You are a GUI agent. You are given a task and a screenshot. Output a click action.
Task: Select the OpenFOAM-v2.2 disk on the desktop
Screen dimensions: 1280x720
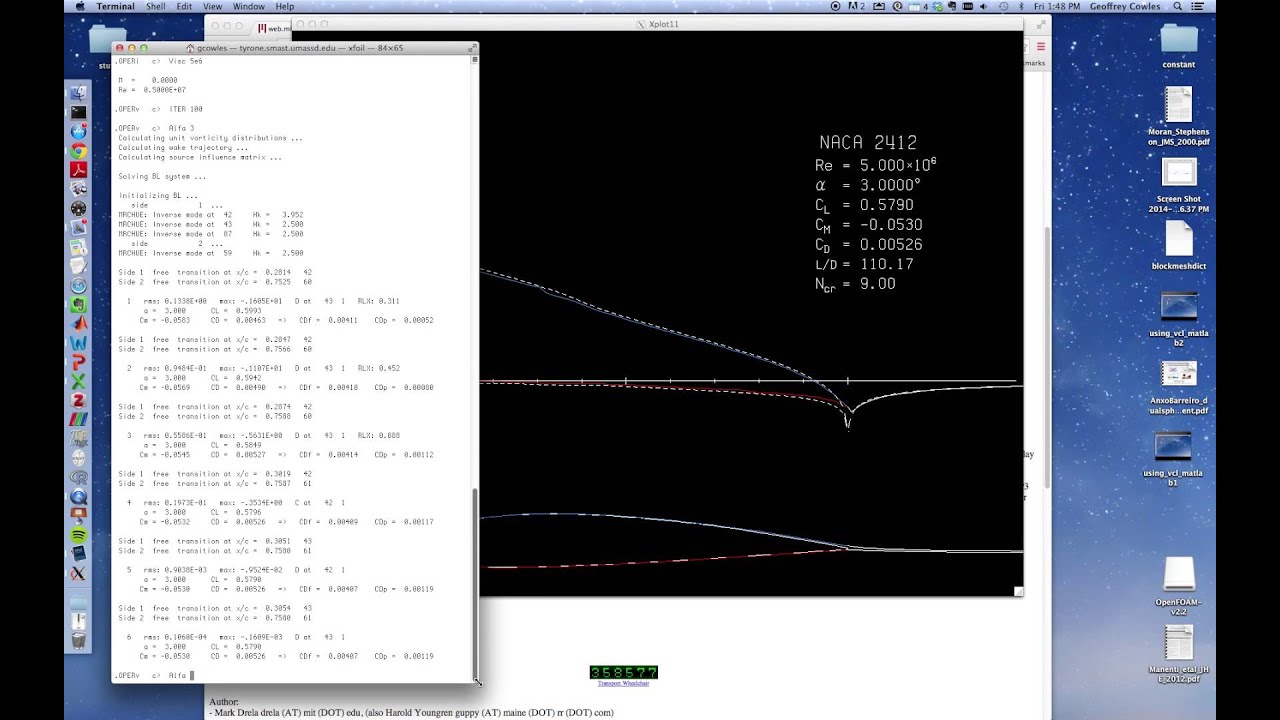1179,586
